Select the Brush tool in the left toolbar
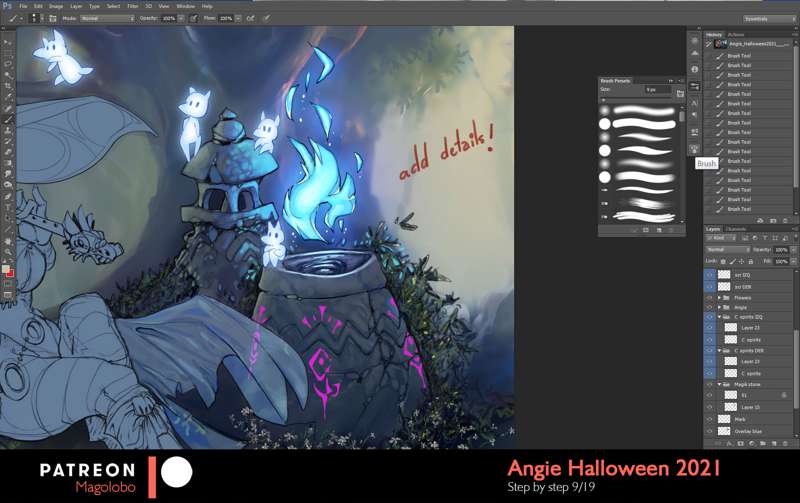The height and width of the screenshot is (503, 800). tap(8, 119)
